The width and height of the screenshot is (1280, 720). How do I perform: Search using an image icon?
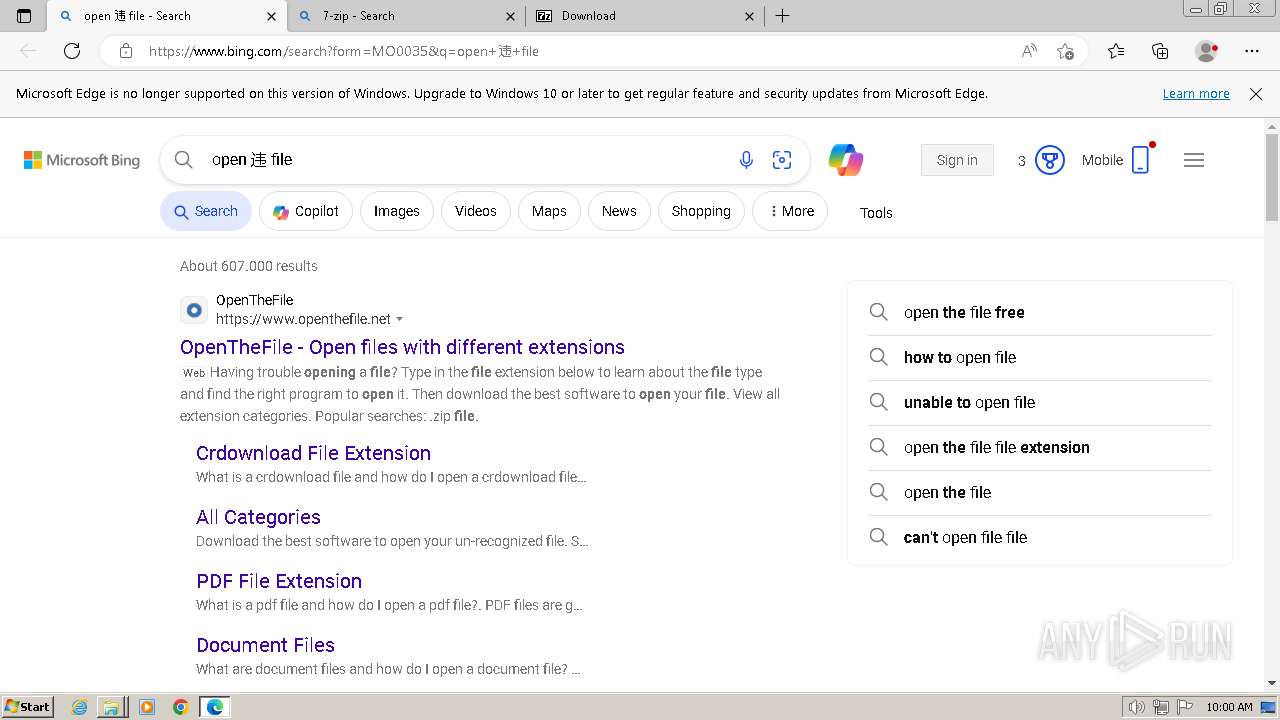click(782, 160)
